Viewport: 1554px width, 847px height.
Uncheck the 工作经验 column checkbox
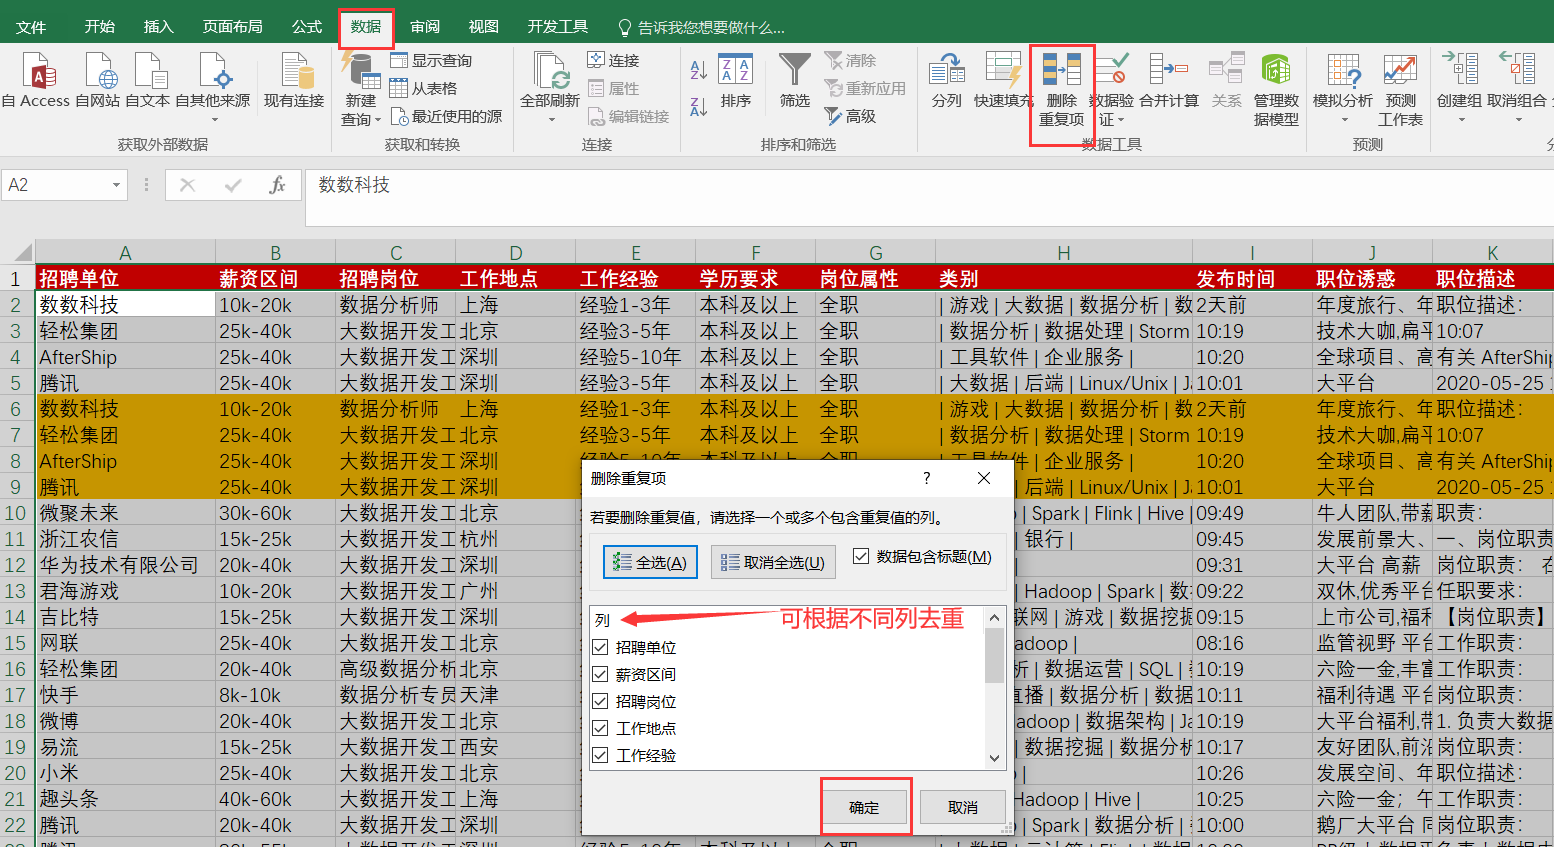click(x=600, y=755)
